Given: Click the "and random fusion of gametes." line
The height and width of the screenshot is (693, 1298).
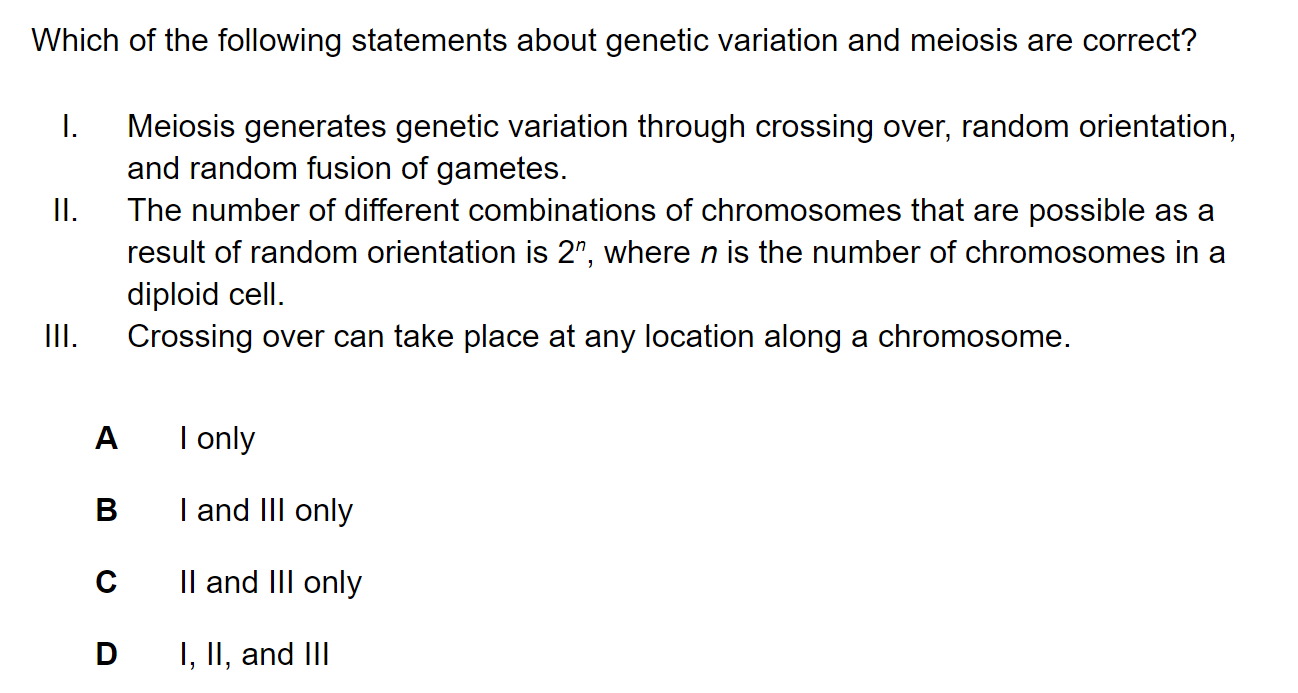Looking at the screenshot, I should pos(347,170).
